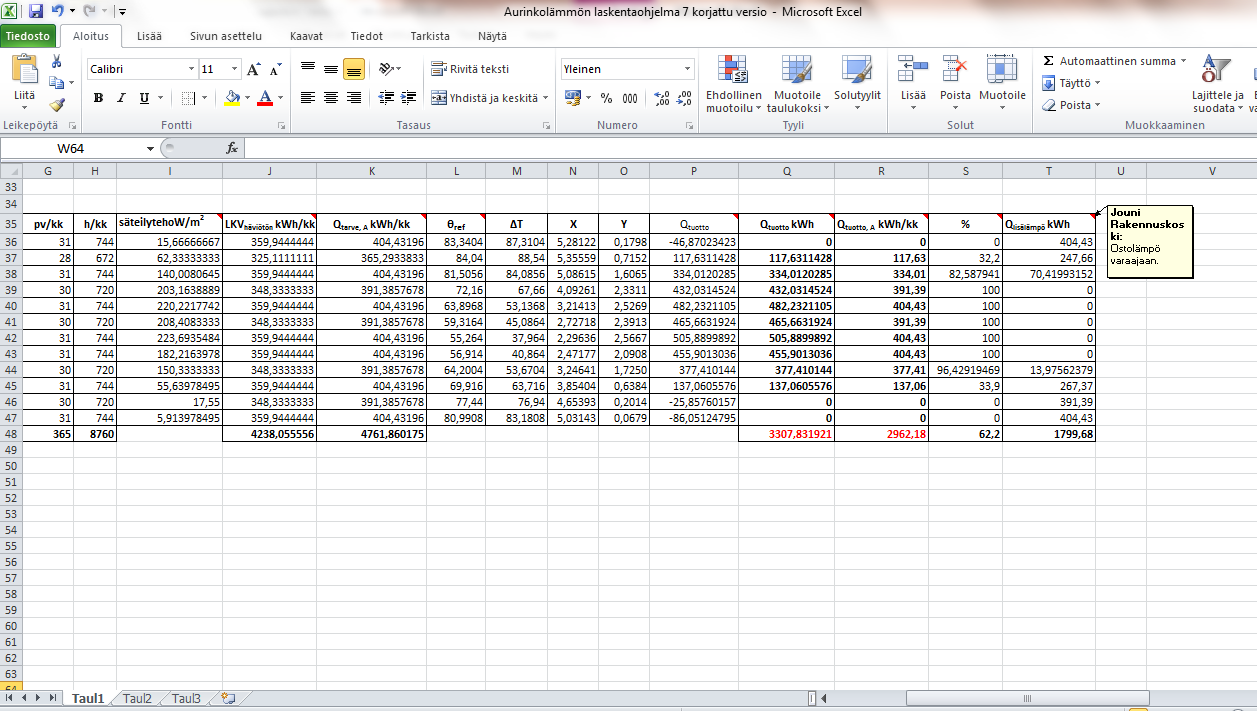This screenshot has width=1257, height=711.
Task: Apply yellow fill color swatch
Action: coord(232,98)
